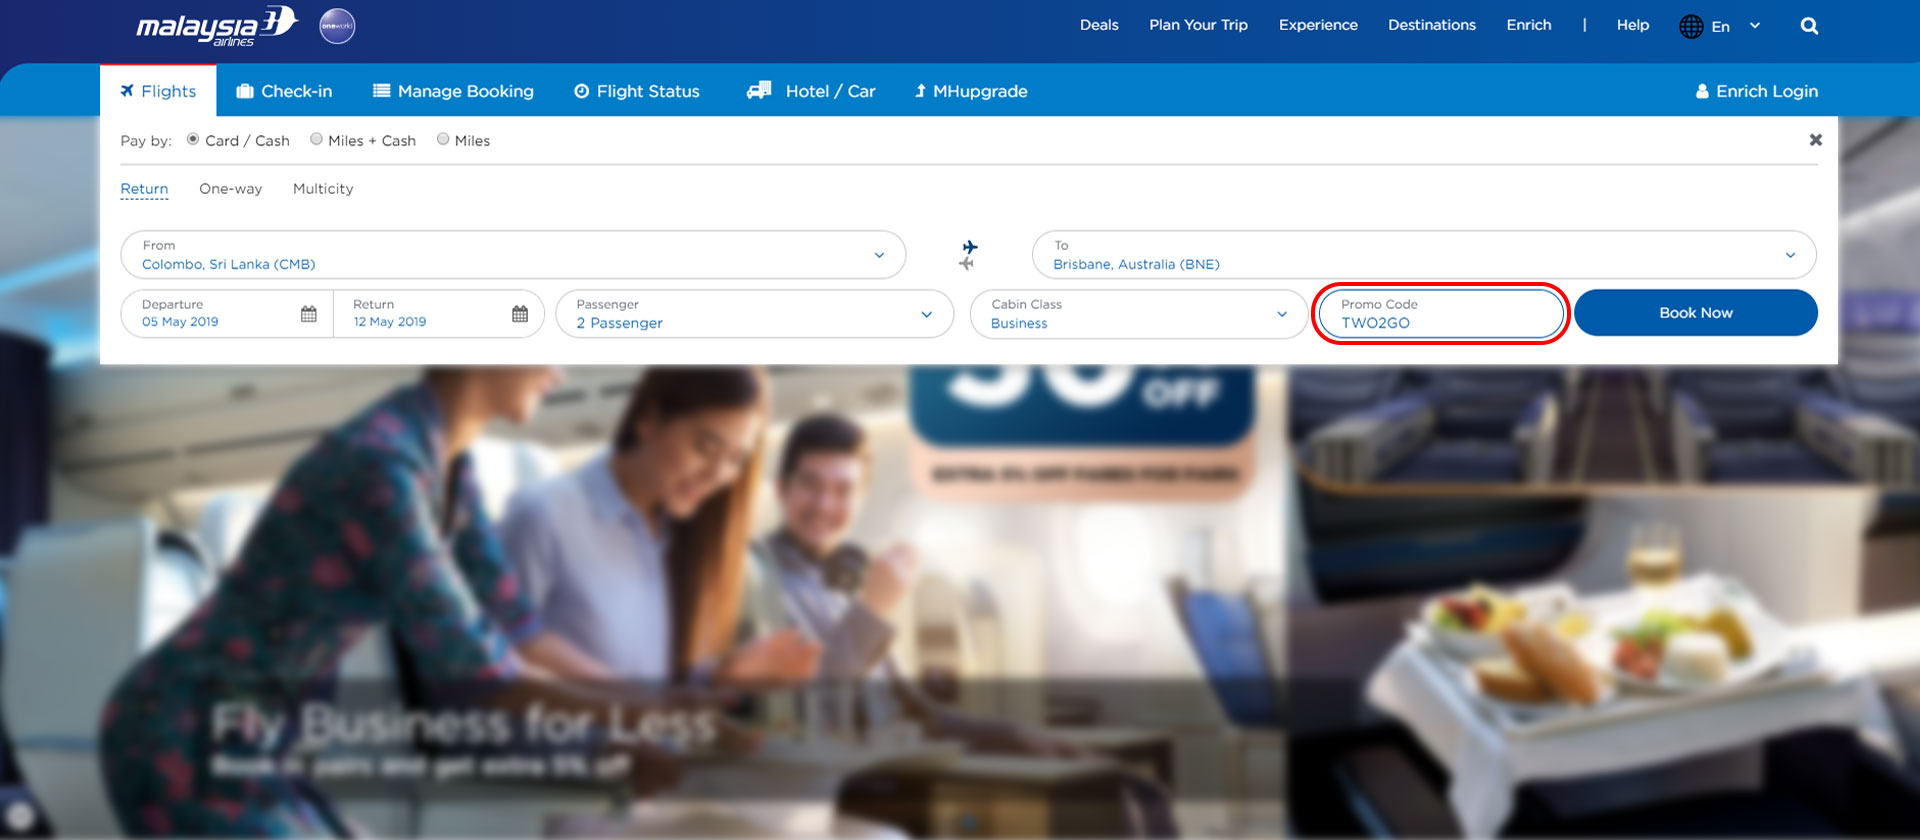Click the Promo Code field
The width and height of the screenshot is (1920, 840).
[1441, 314]
